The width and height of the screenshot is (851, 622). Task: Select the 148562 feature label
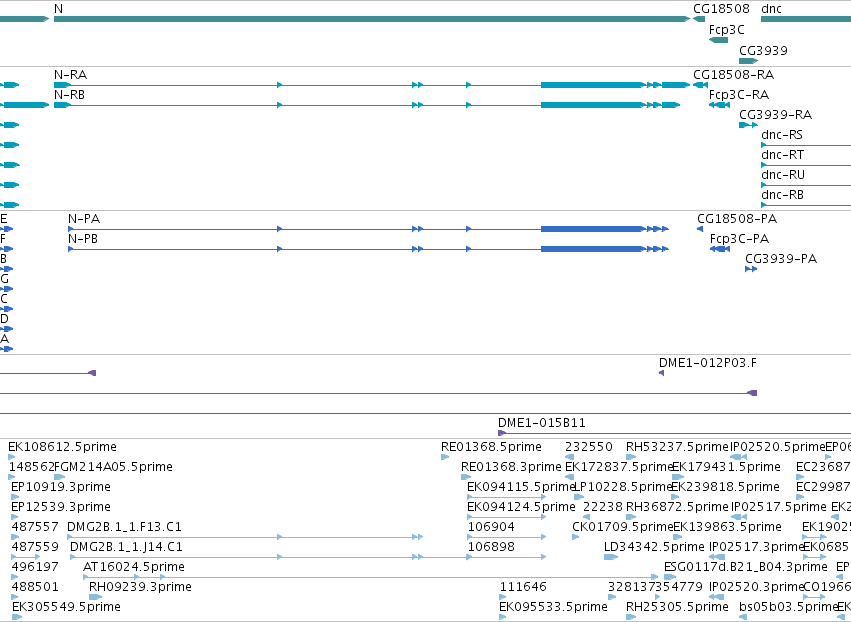click(31, 467)
